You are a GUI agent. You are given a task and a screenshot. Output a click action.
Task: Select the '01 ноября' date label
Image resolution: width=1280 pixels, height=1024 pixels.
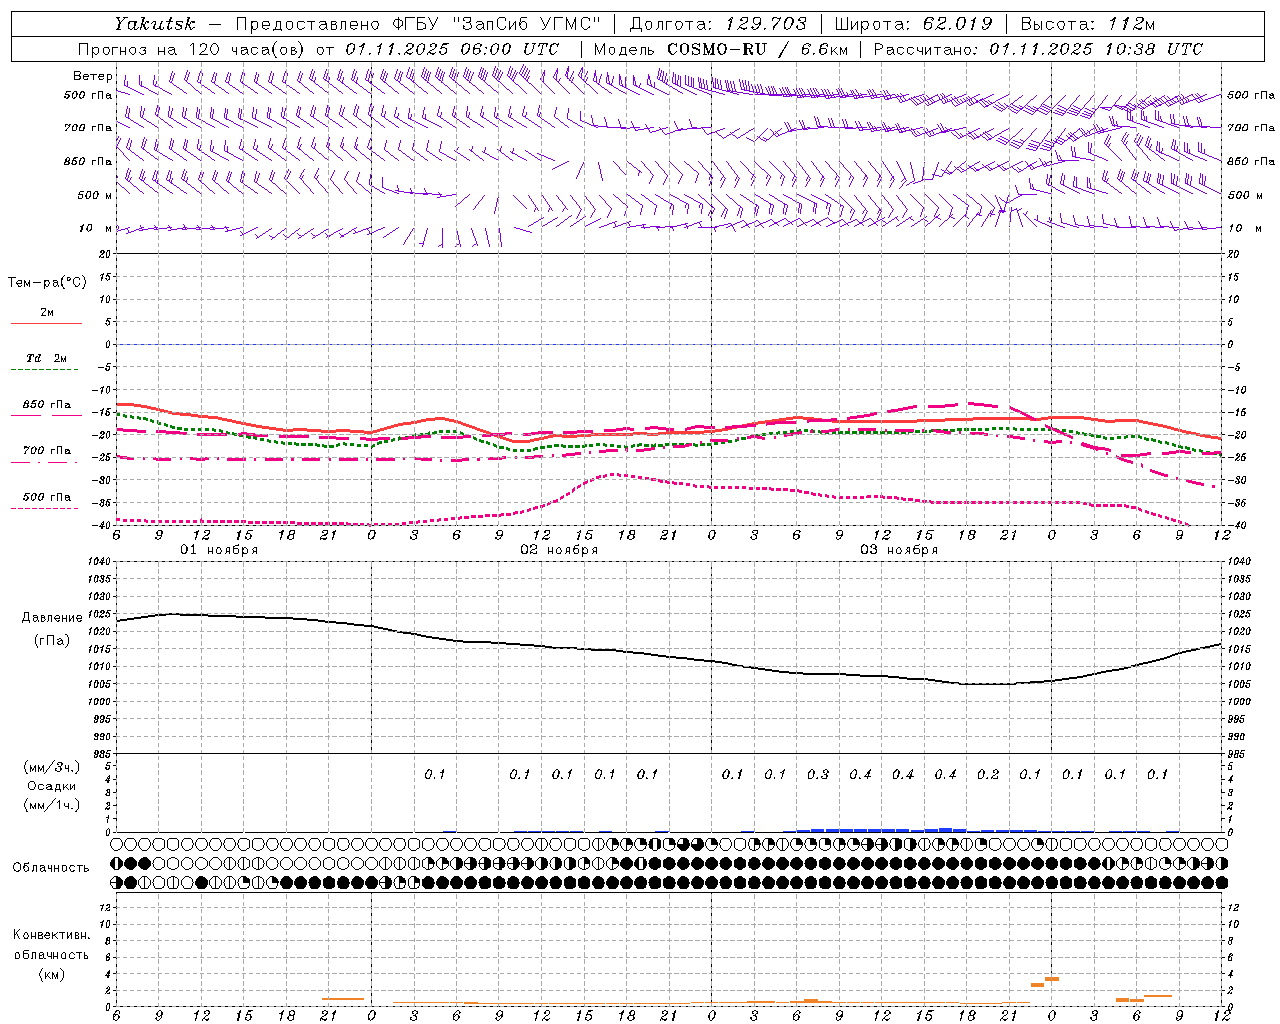(219, 550)
